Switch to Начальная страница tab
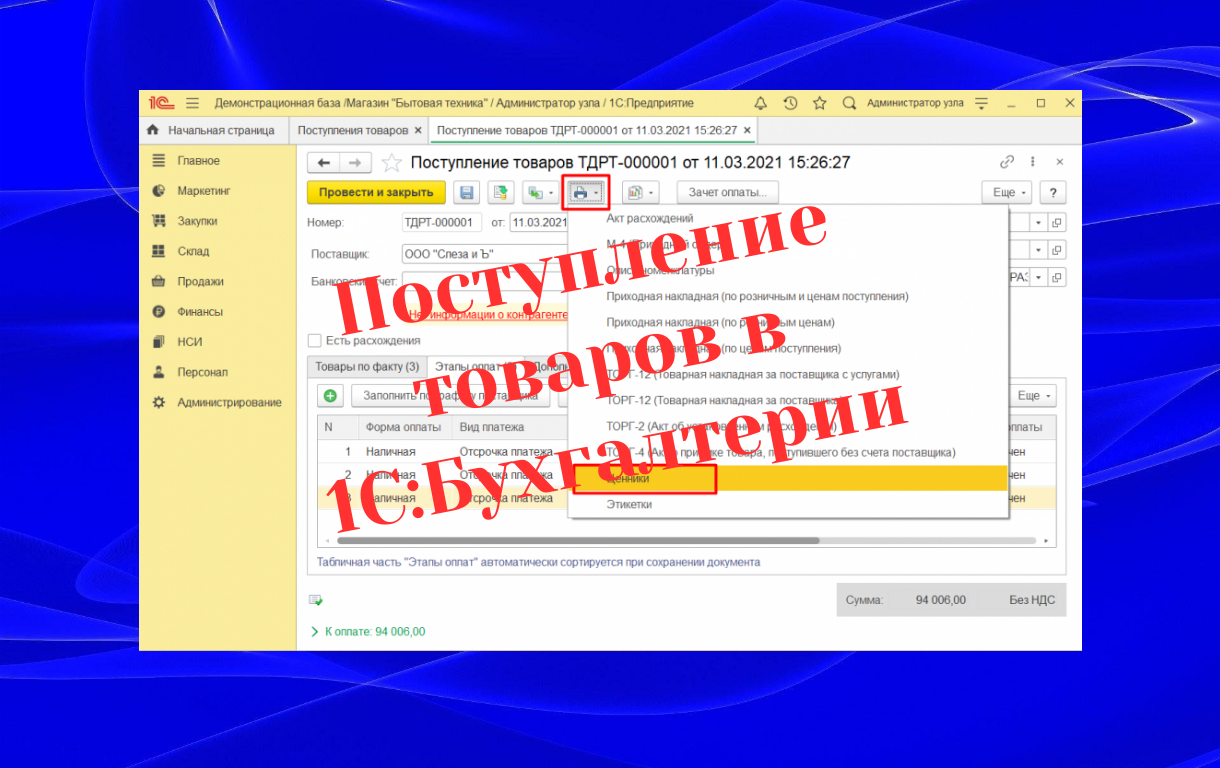Viewport: 1220px width, 768px height. click(212, 130)
